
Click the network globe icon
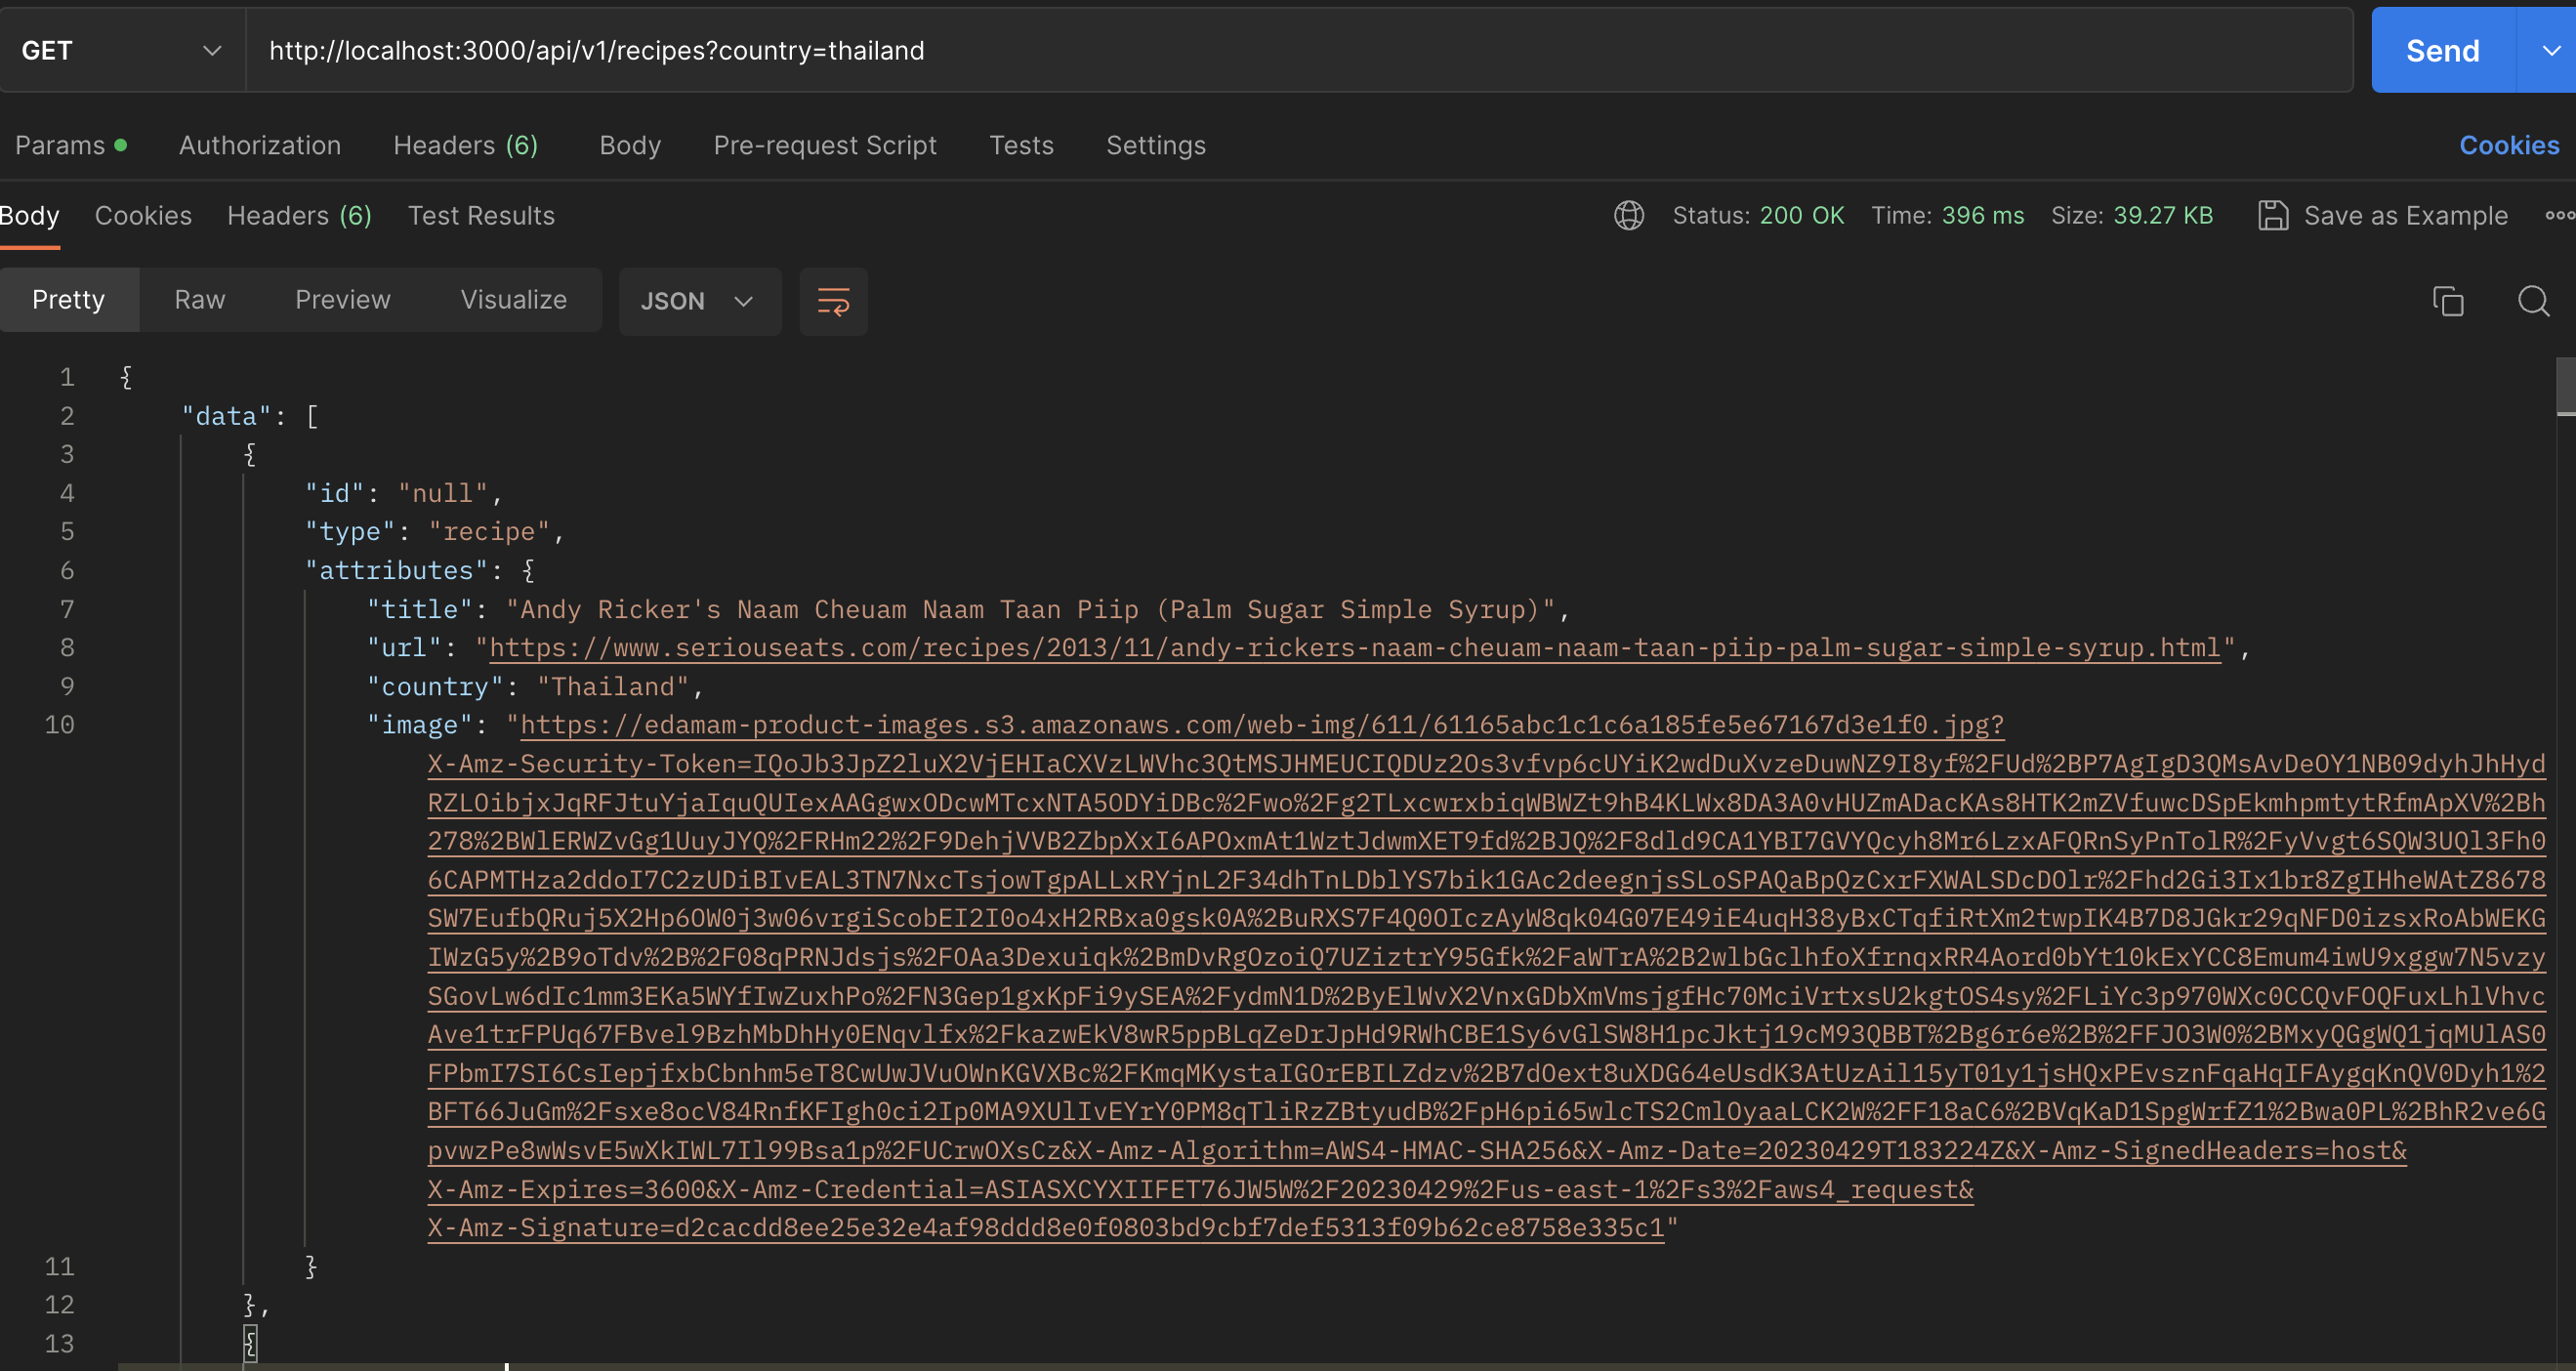coord(1628,216)
